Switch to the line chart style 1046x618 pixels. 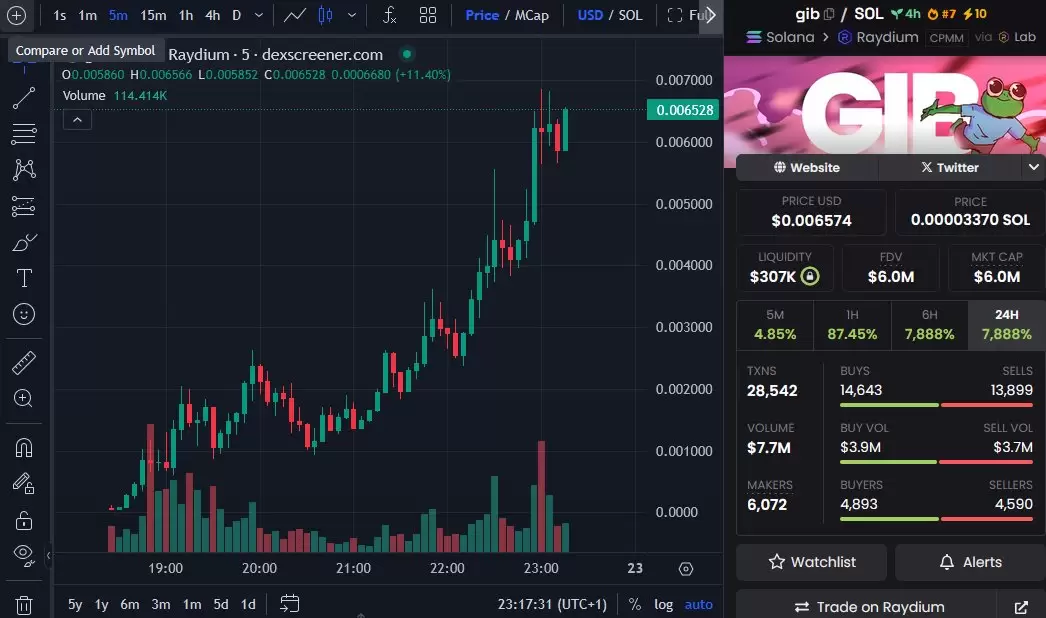pos(295,15)
